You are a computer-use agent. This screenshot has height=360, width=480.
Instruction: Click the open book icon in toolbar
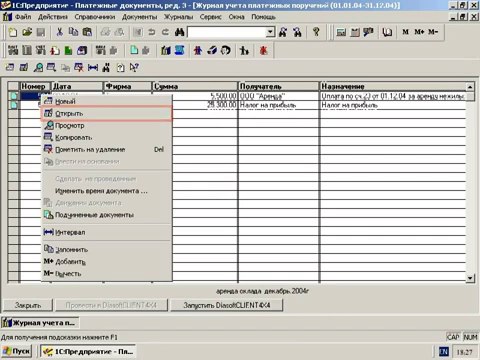[387, 32]
